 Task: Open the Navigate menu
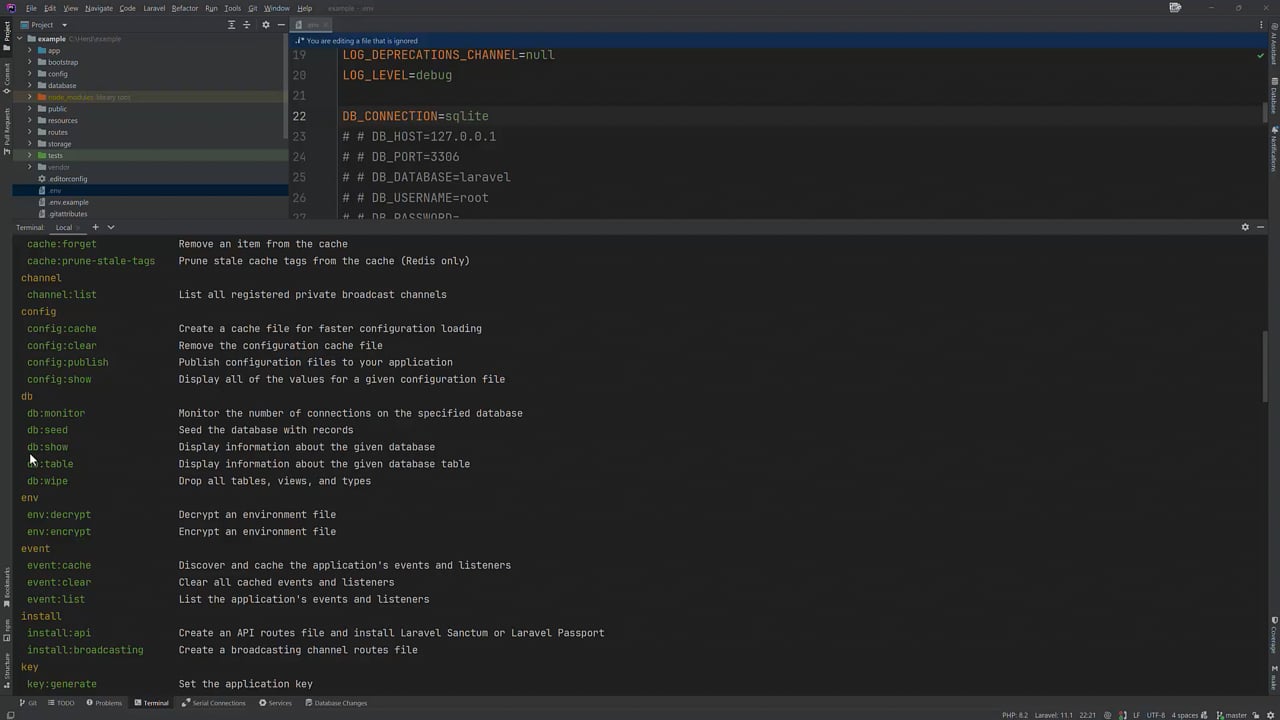tap(99, 8)
